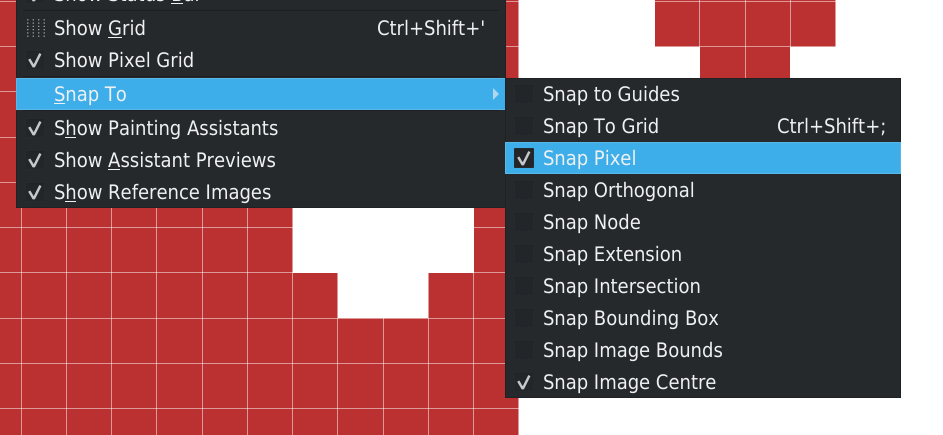Viewport: 943px width, 435px height.
Task: Uncheck the Snap Pixel checkbox
Action: 523,159
